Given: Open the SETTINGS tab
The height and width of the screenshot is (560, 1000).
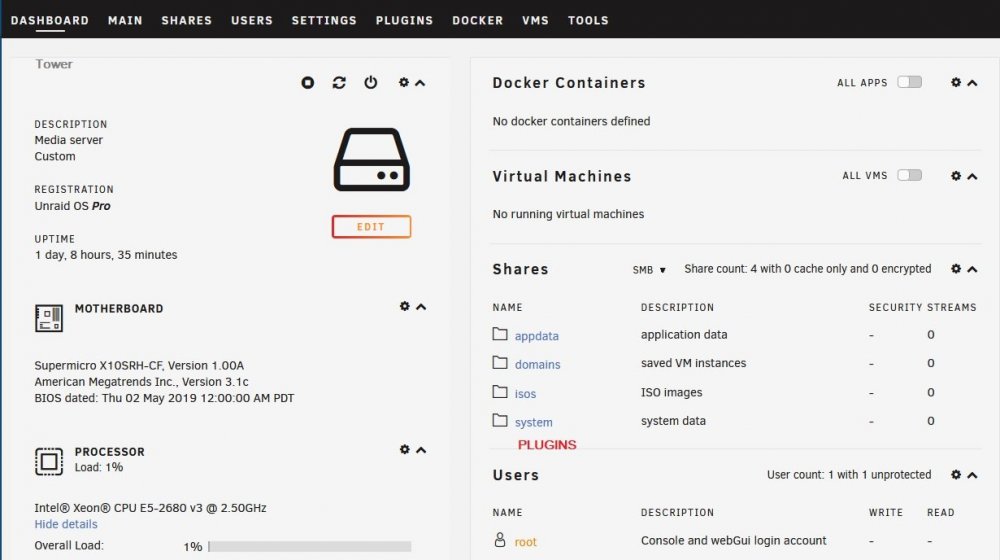Looking at the screenshot, I should click(324, 20).
